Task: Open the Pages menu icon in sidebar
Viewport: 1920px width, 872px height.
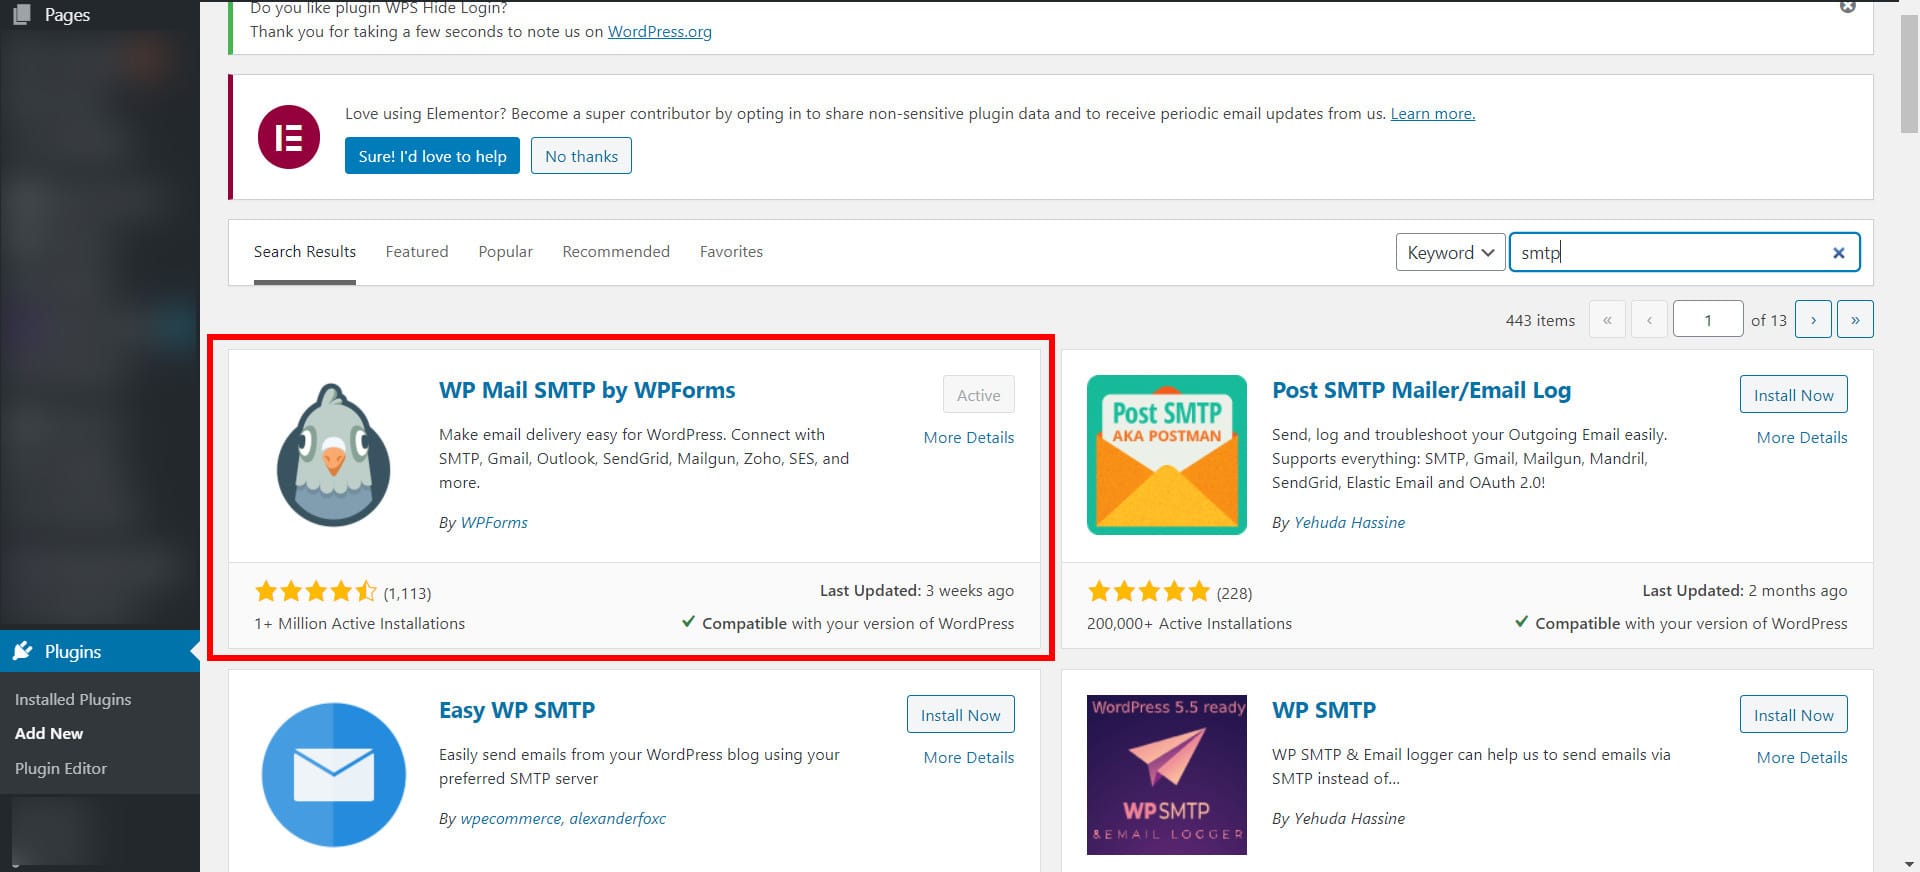Action: 21,14
